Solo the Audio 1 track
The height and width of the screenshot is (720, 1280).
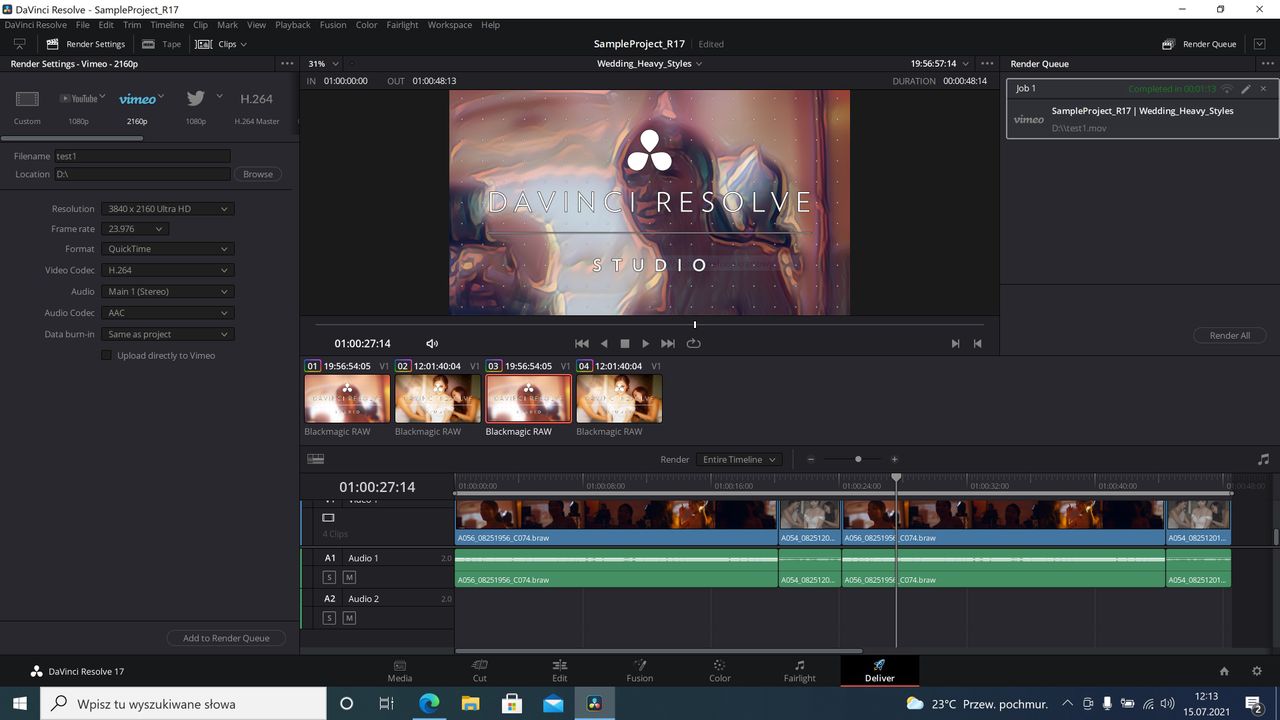pos(329,577)
